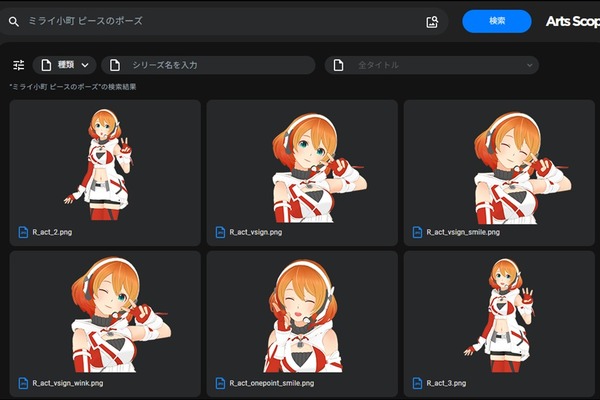The width and height of the screenshot is (600, 400).
Task: Click the file icon beside R_act_2.png
Action: click(x=23, y=232)
